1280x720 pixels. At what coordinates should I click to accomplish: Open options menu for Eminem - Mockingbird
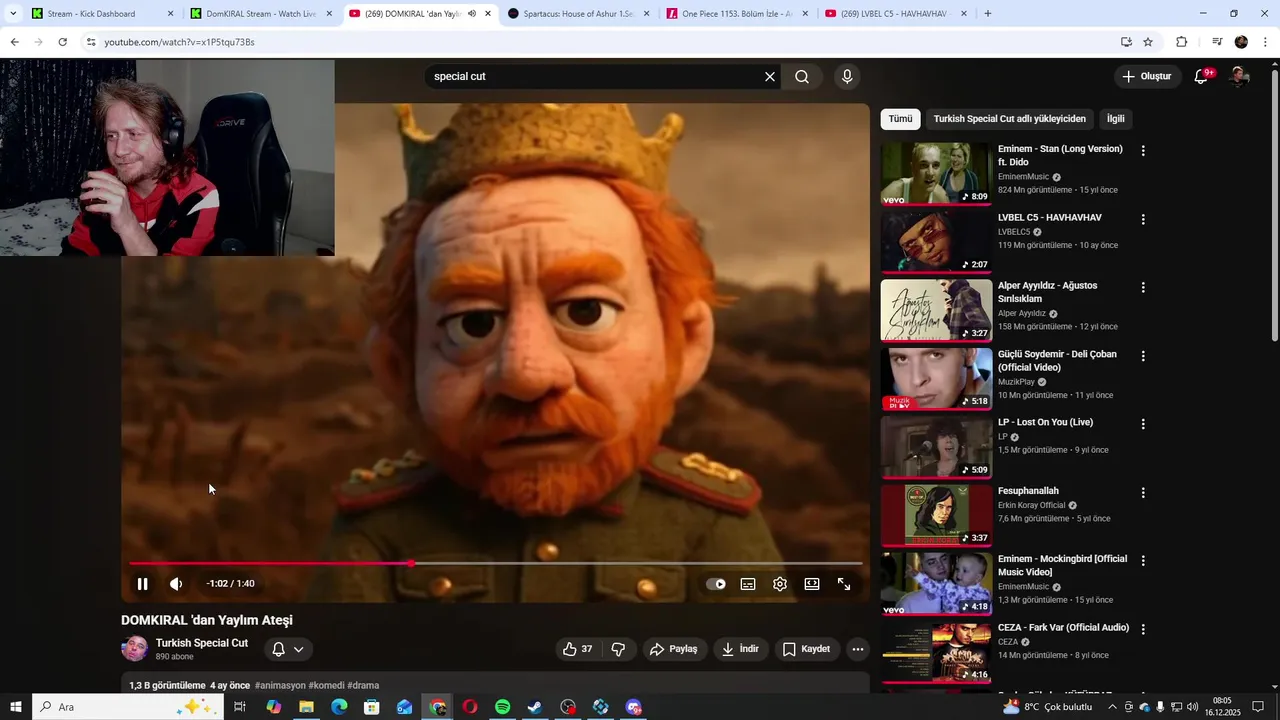pyautogui.click(x=1143, y=561)
